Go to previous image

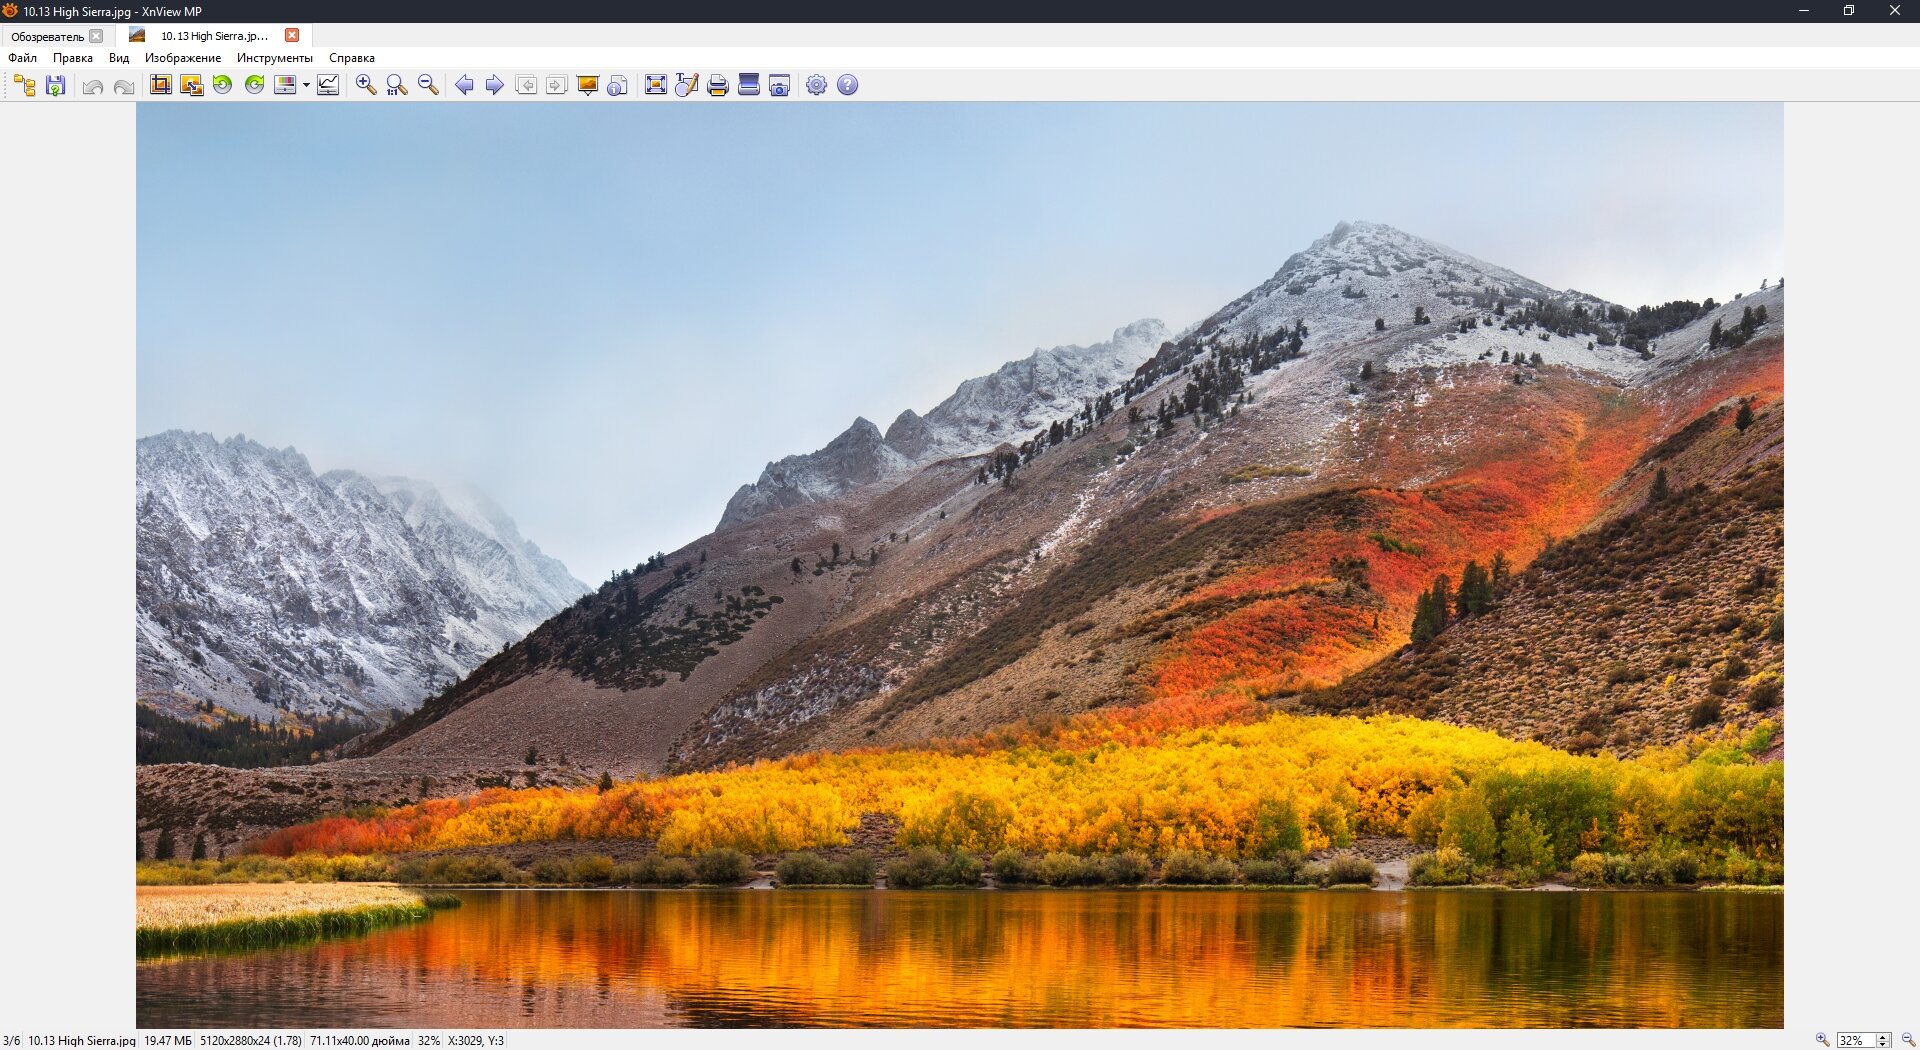[x=464, y=85]
